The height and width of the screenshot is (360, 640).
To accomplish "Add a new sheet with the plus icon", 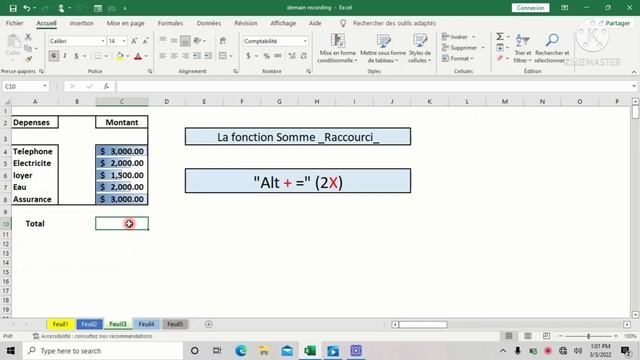I will coord(209,324).
